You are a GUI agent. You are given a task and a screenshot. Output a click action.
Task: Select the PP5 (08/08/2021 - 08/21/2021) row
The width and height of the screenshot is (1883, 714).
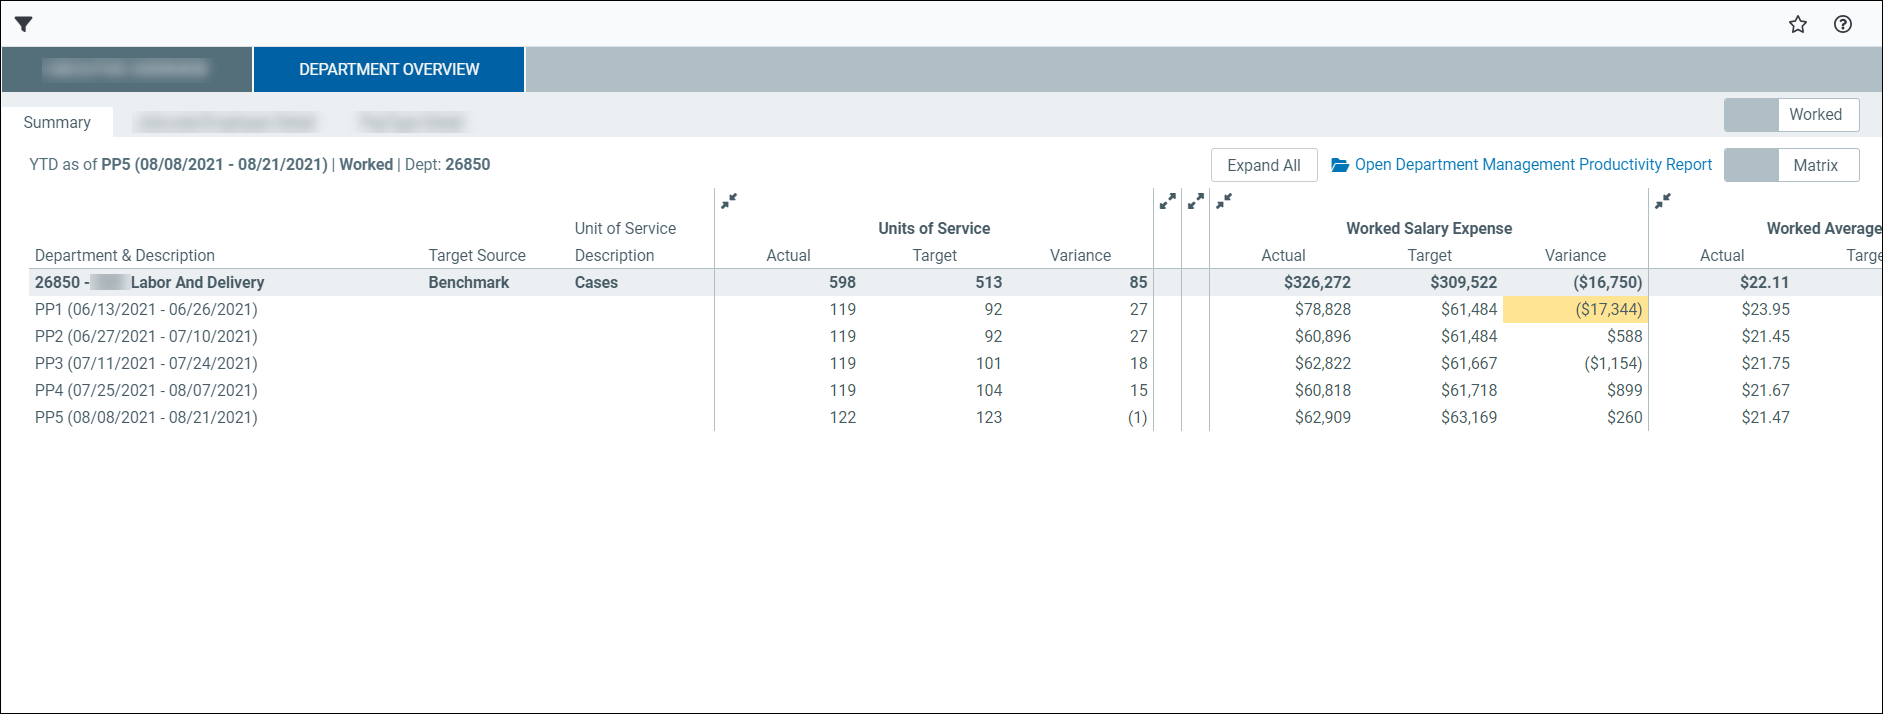[146, 418]
